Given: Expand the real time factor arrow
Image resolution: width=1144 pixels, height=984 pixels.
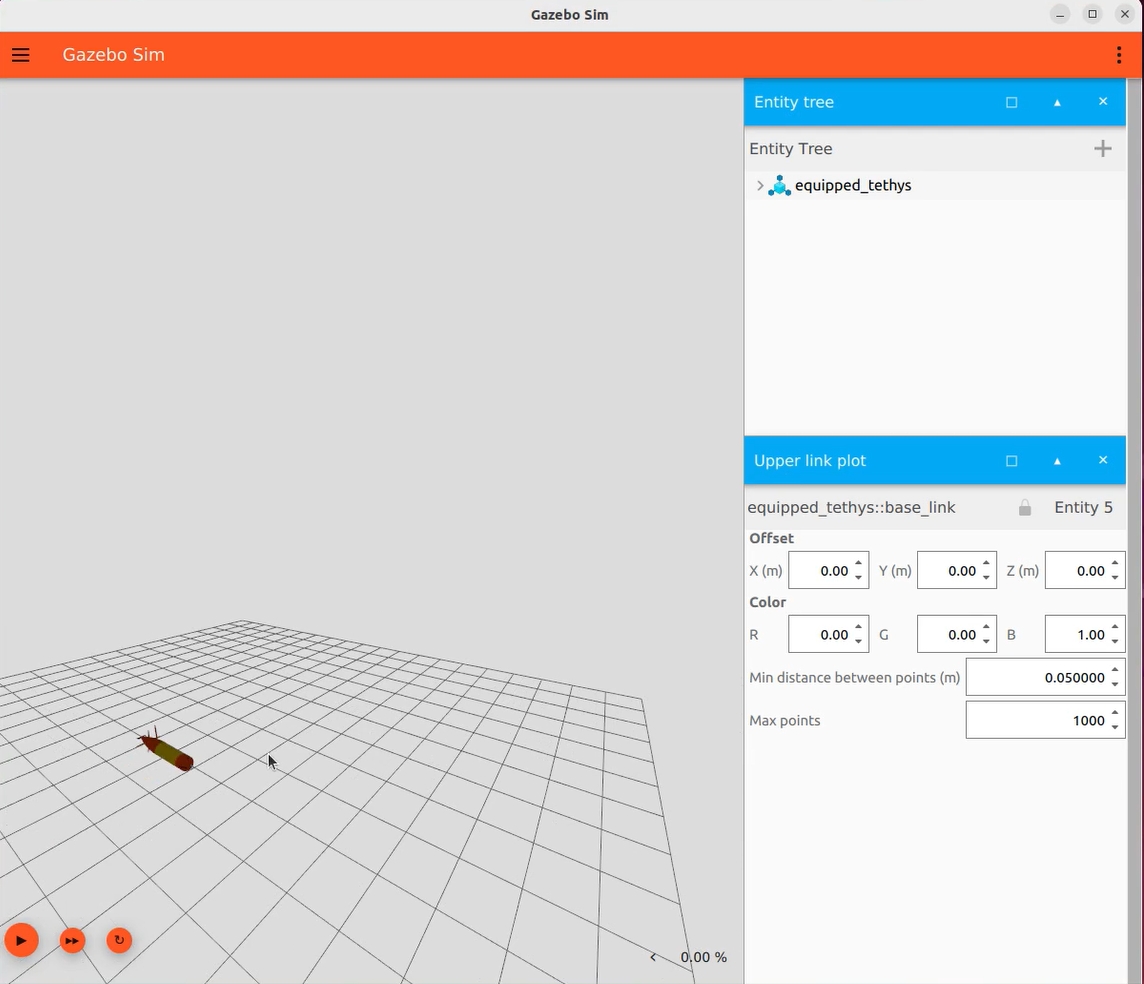Looking at the screenshot, I should tap(653, 957).
